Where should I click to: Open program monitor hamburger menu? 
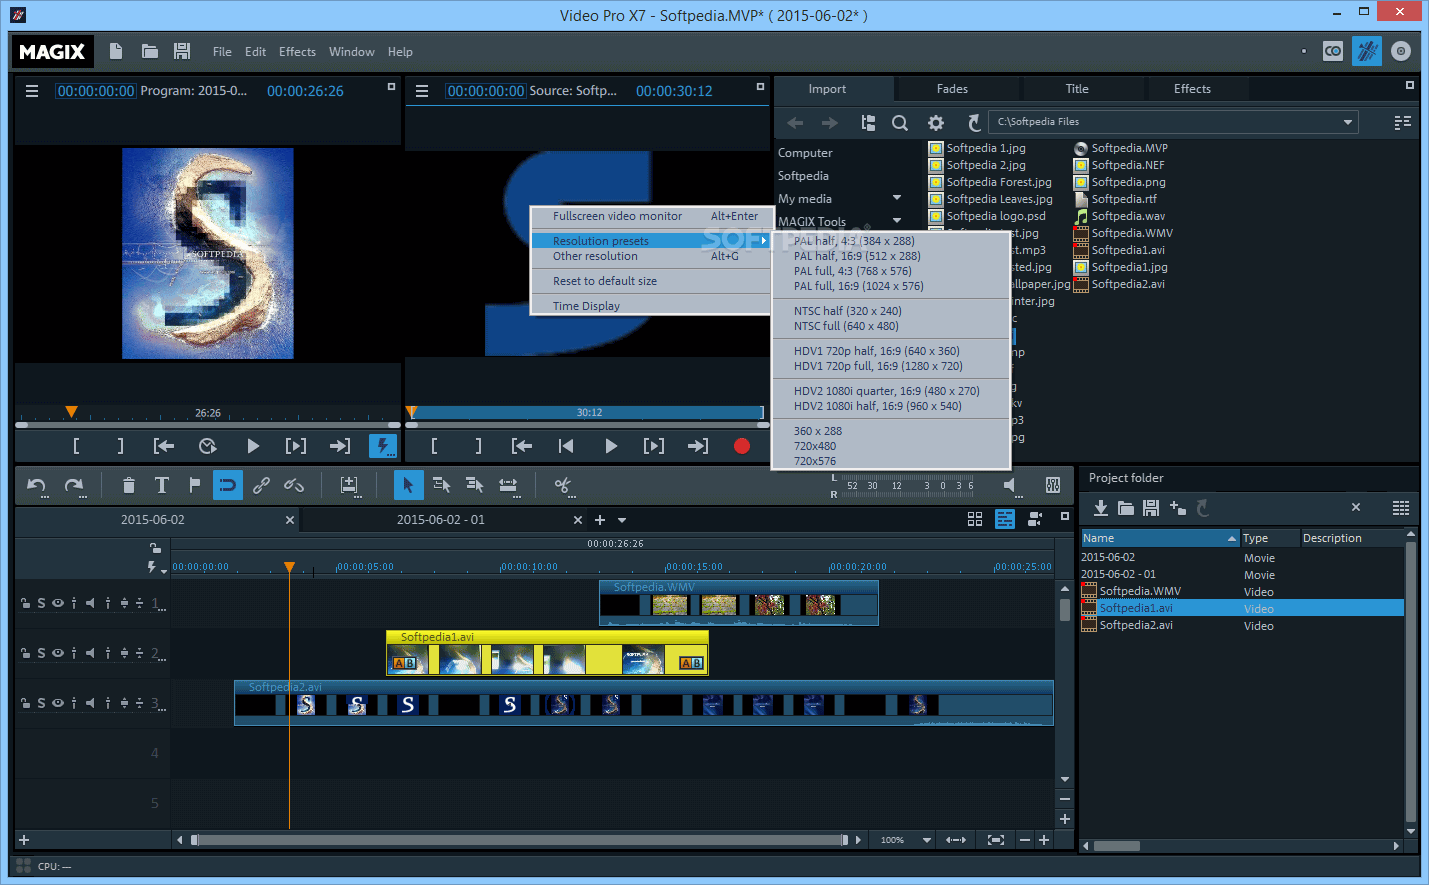(32, 91)
